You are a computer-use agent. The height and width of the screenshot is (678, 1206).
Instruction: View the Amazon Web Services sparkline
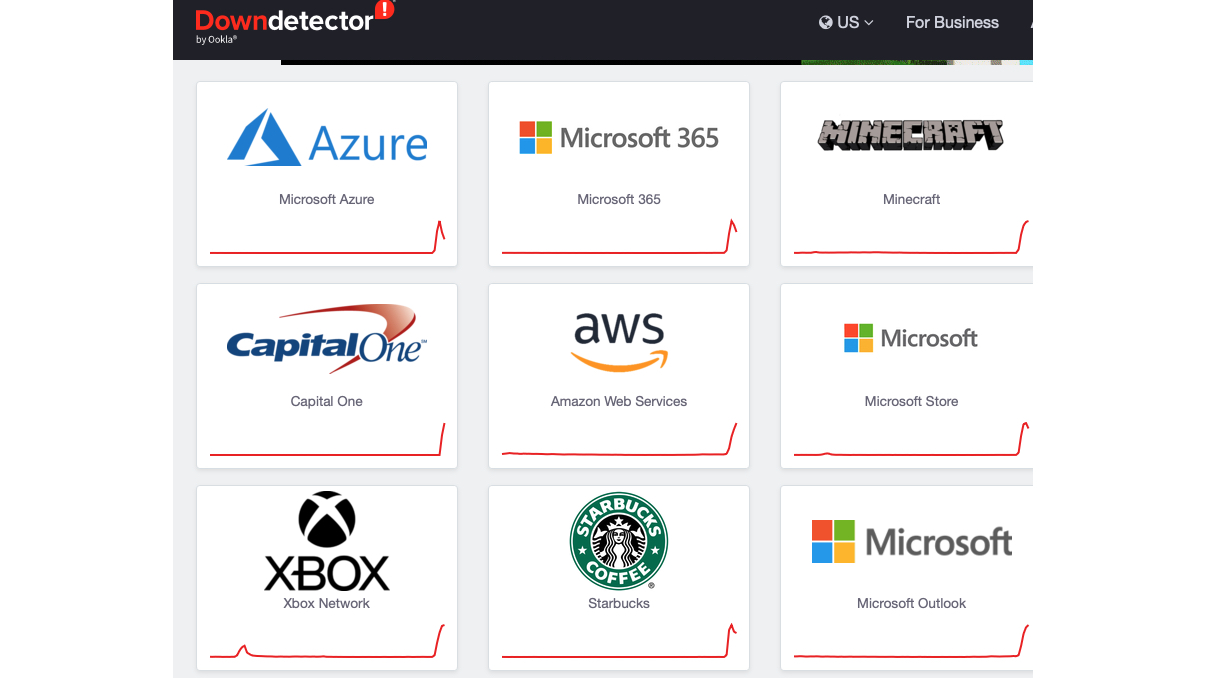(x=619, y=439)
